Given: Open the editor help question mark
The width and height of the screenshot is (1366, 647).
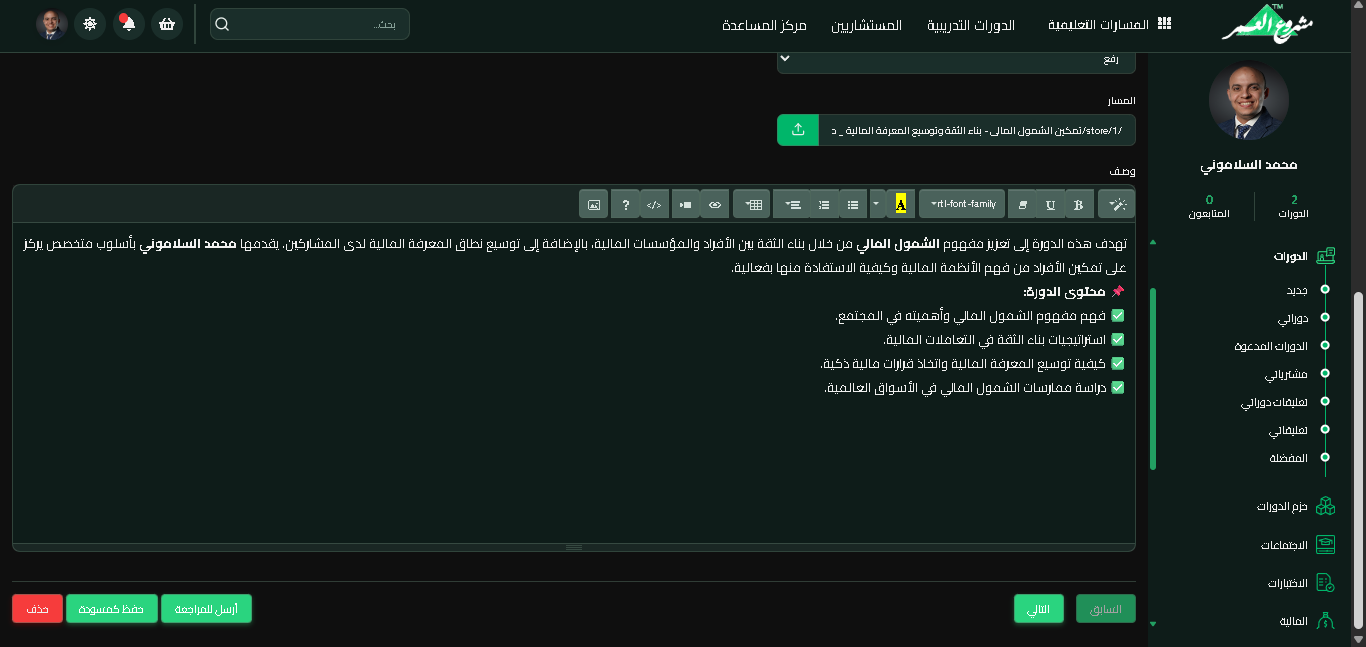Looking at the screenshot, I should click(x=625, y=204).
